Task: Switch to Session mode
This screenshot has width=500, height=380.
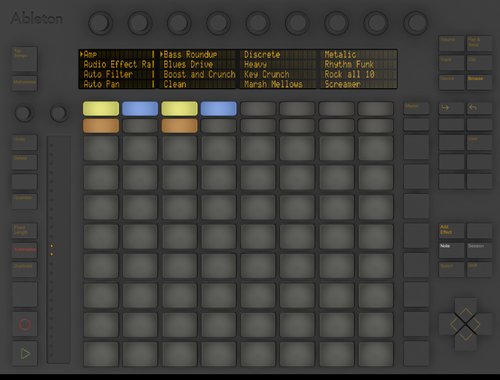Action: tap(479, 250)
